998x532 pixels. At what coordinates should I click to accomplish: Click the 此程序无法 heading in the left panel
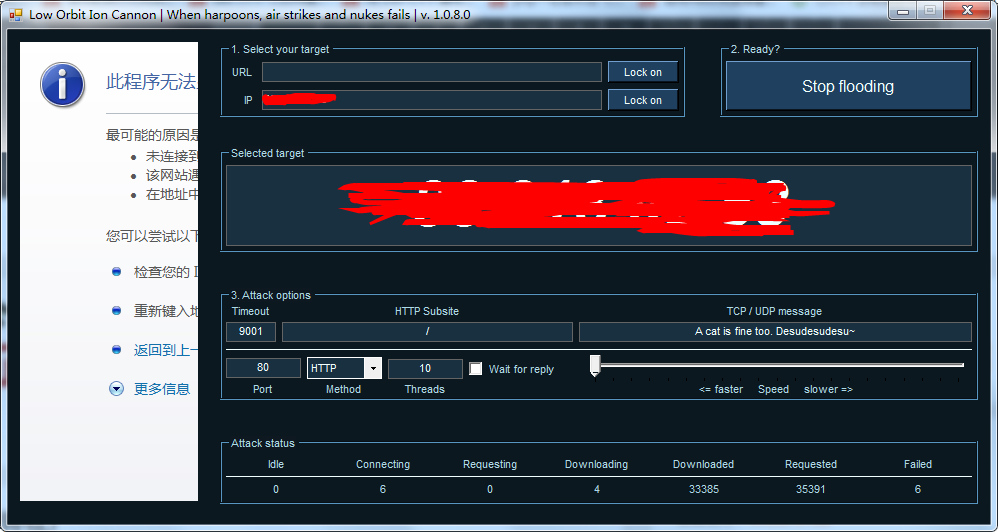pos(151,82)
